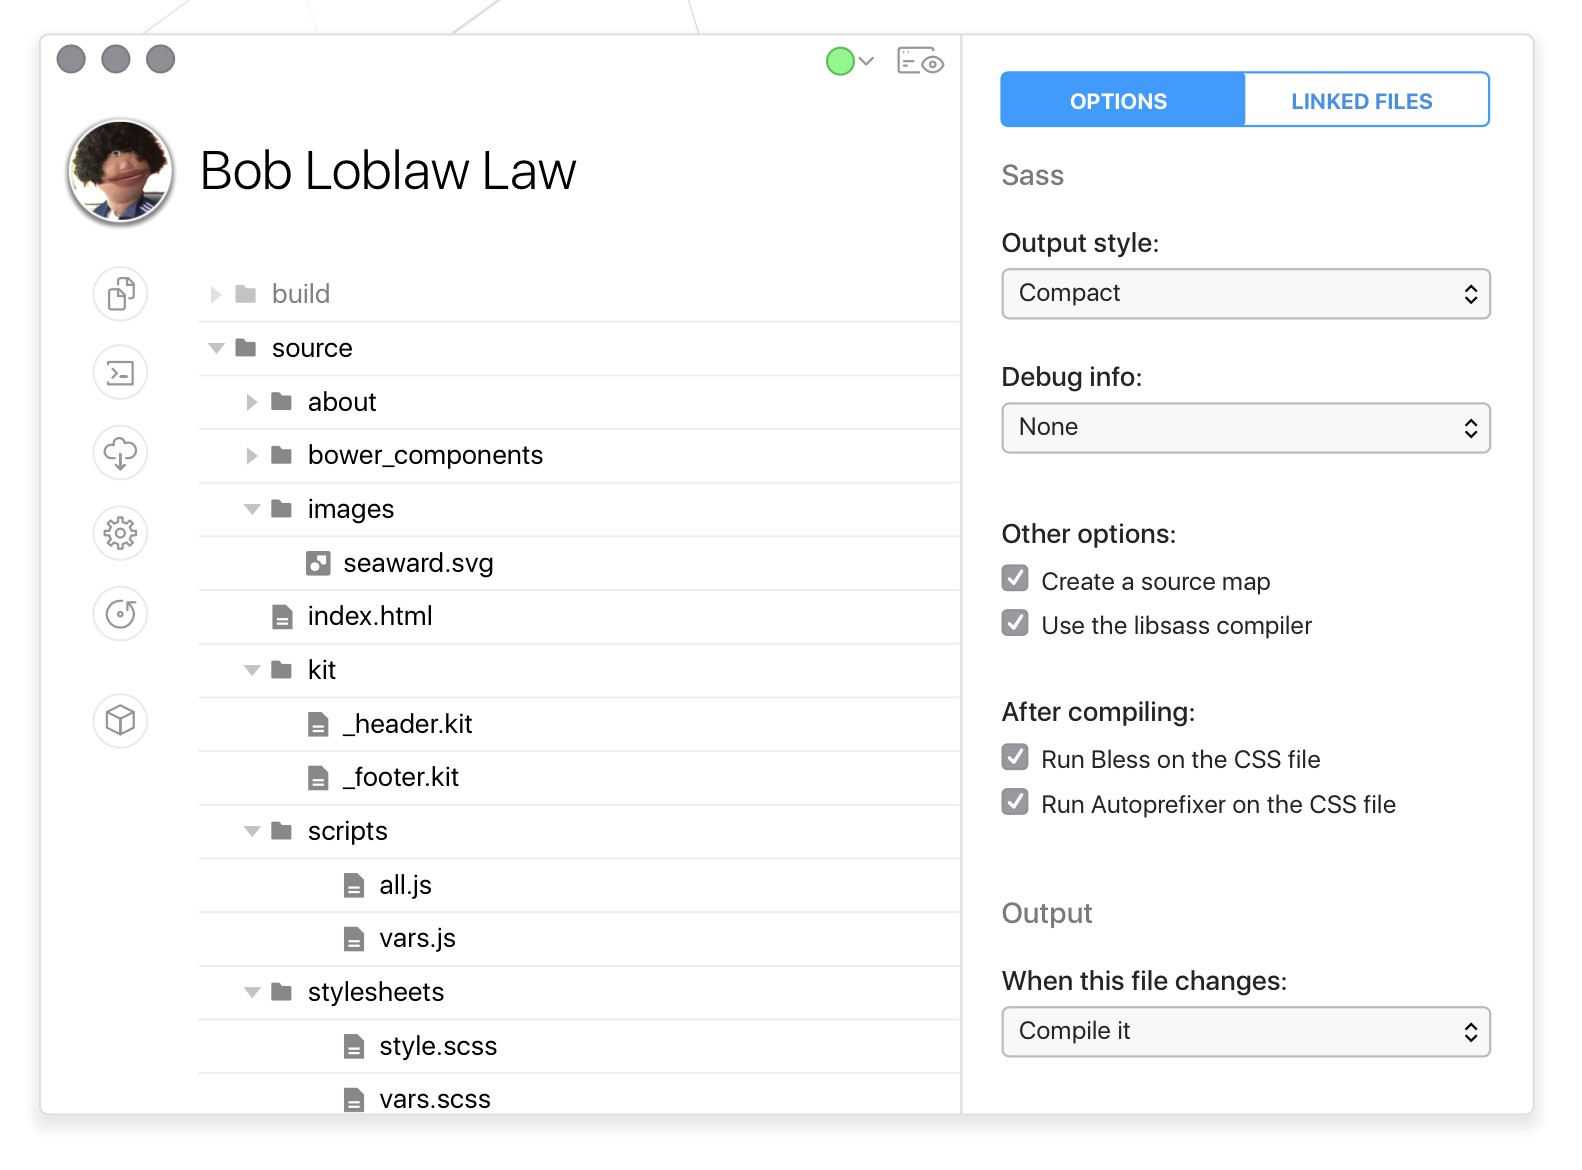Open the Output style dropdown
This screenshot has height=1170, width=1582.
(1245, 294)
